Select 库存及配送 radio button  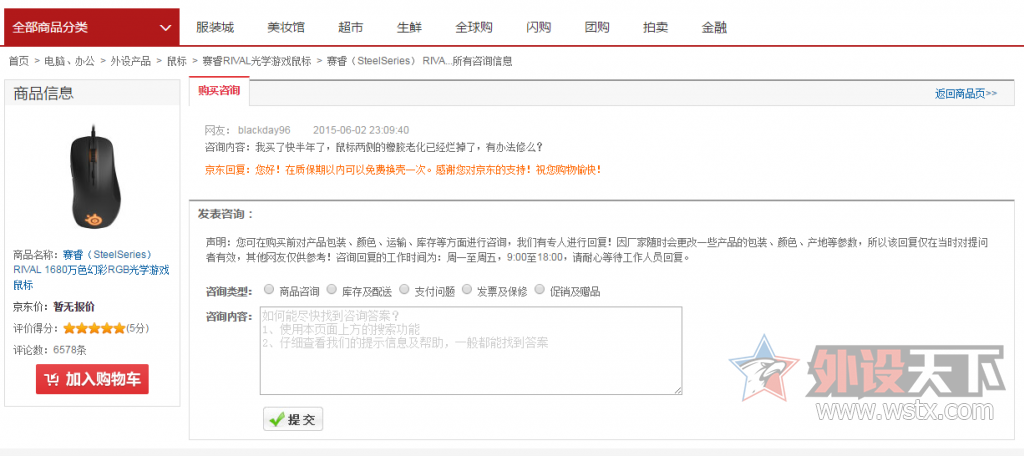pyautogui.click(x=331, y=289)
